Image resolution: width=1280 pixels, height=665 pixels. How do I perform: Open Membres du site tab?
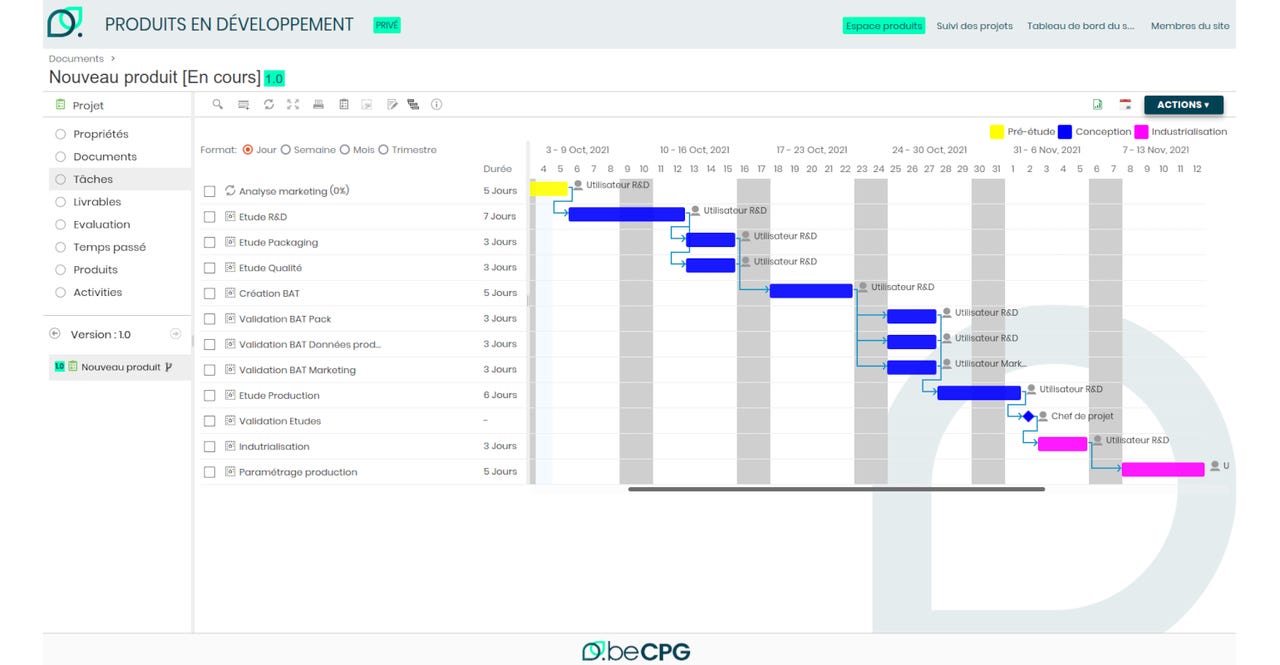click(1189, 26)
